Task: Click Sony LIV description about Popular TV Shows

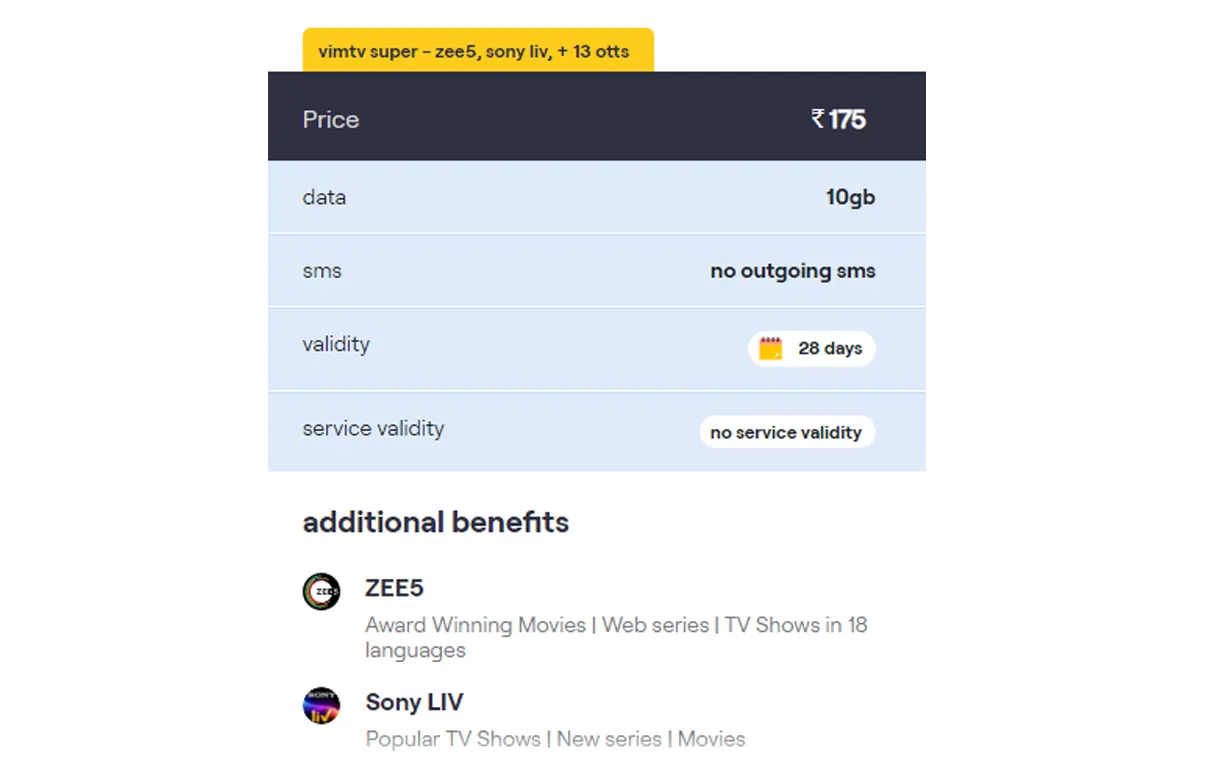Action: [x=555, y=739]
